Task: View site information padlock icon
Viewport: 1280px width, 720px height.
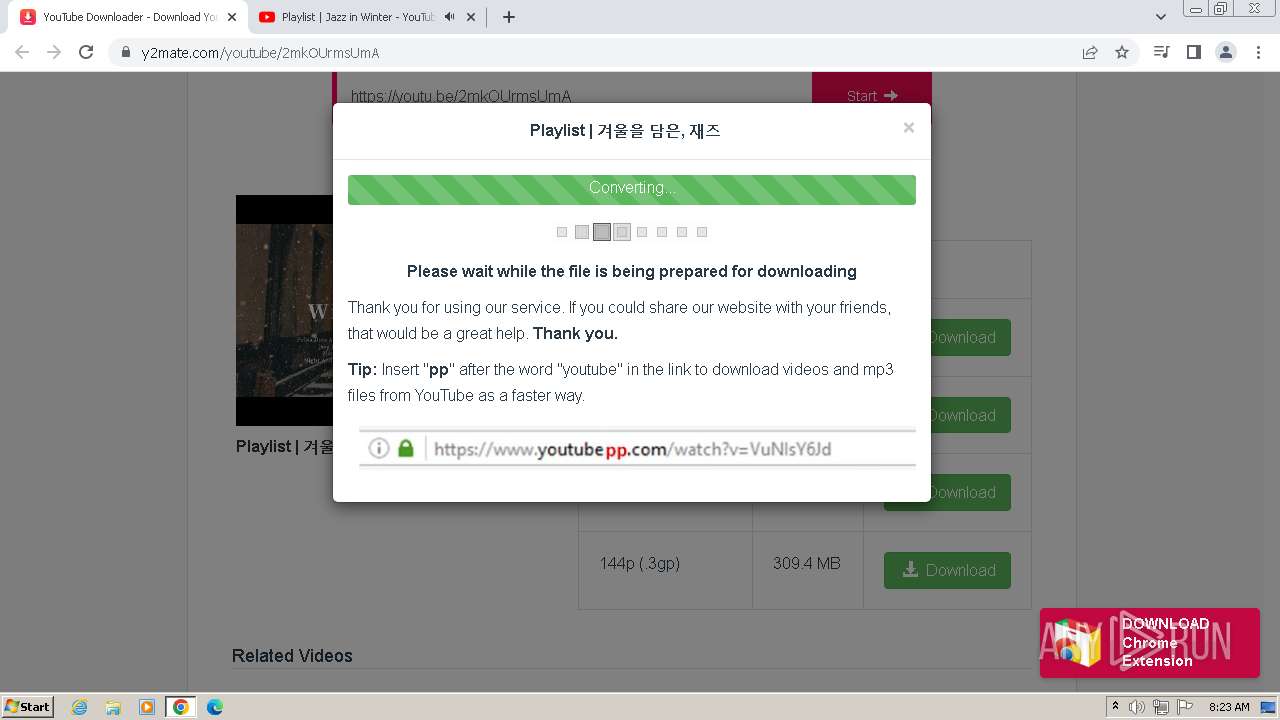Action: [x=125, y=53]
